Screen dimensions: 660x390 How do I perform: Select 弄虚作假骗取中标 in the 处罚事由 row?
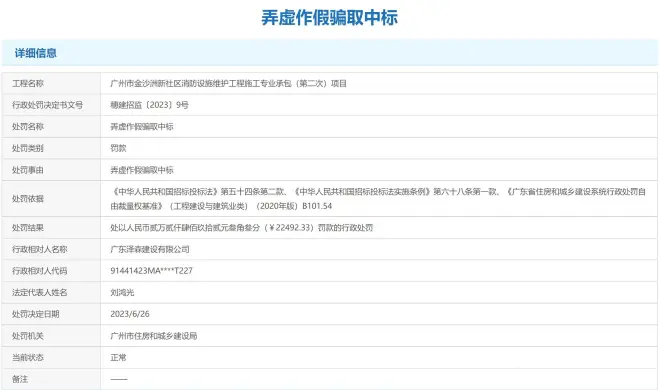[x=142, y=170]
